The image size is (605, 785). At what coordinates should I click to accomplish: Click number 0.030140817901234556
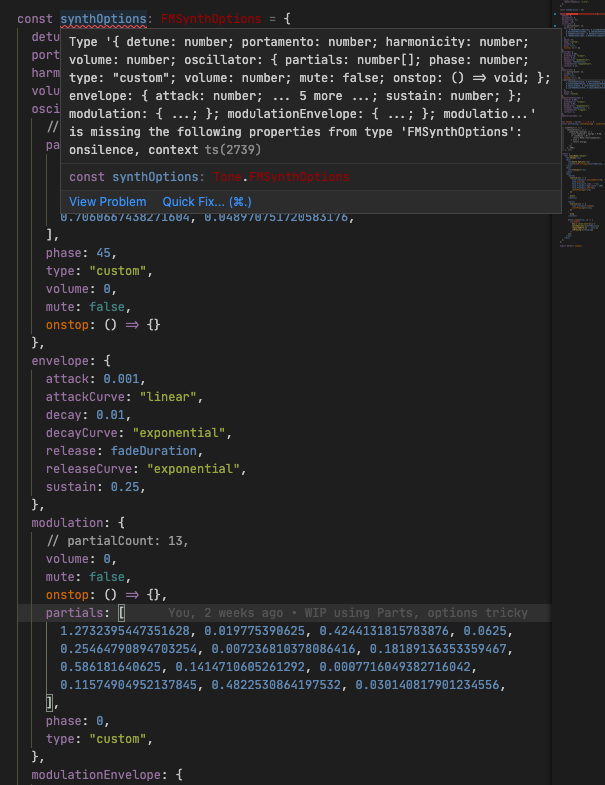[x=427, y=685]
